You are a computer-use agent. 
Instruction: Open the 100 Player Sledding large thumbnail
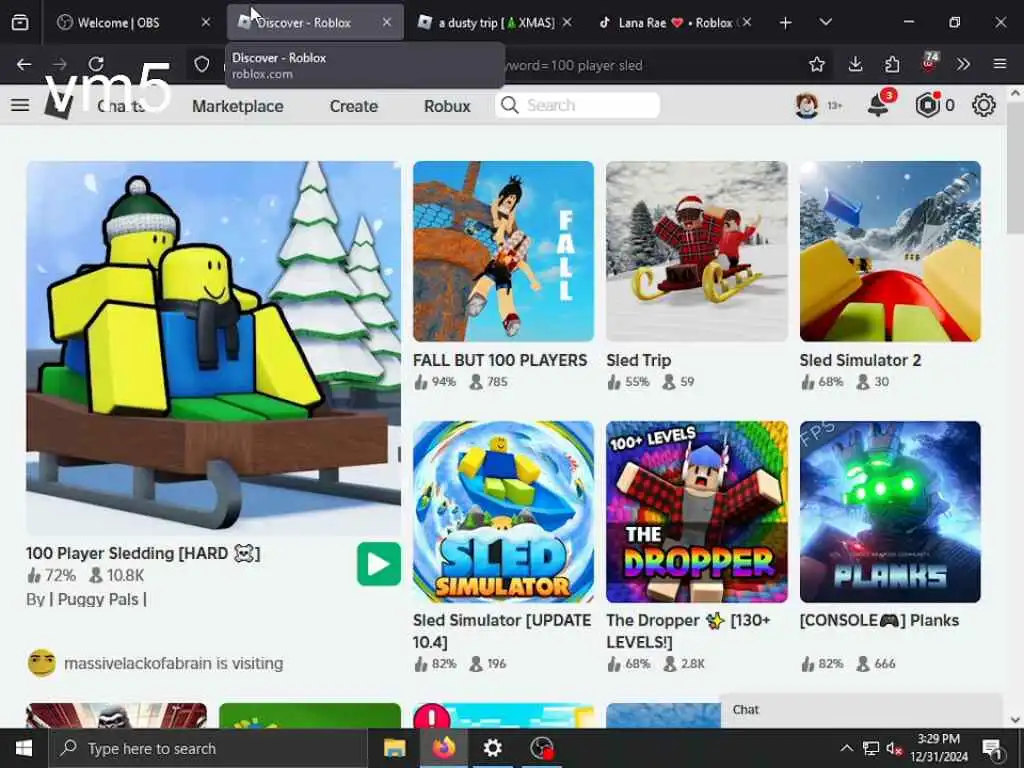coord(214,348)
